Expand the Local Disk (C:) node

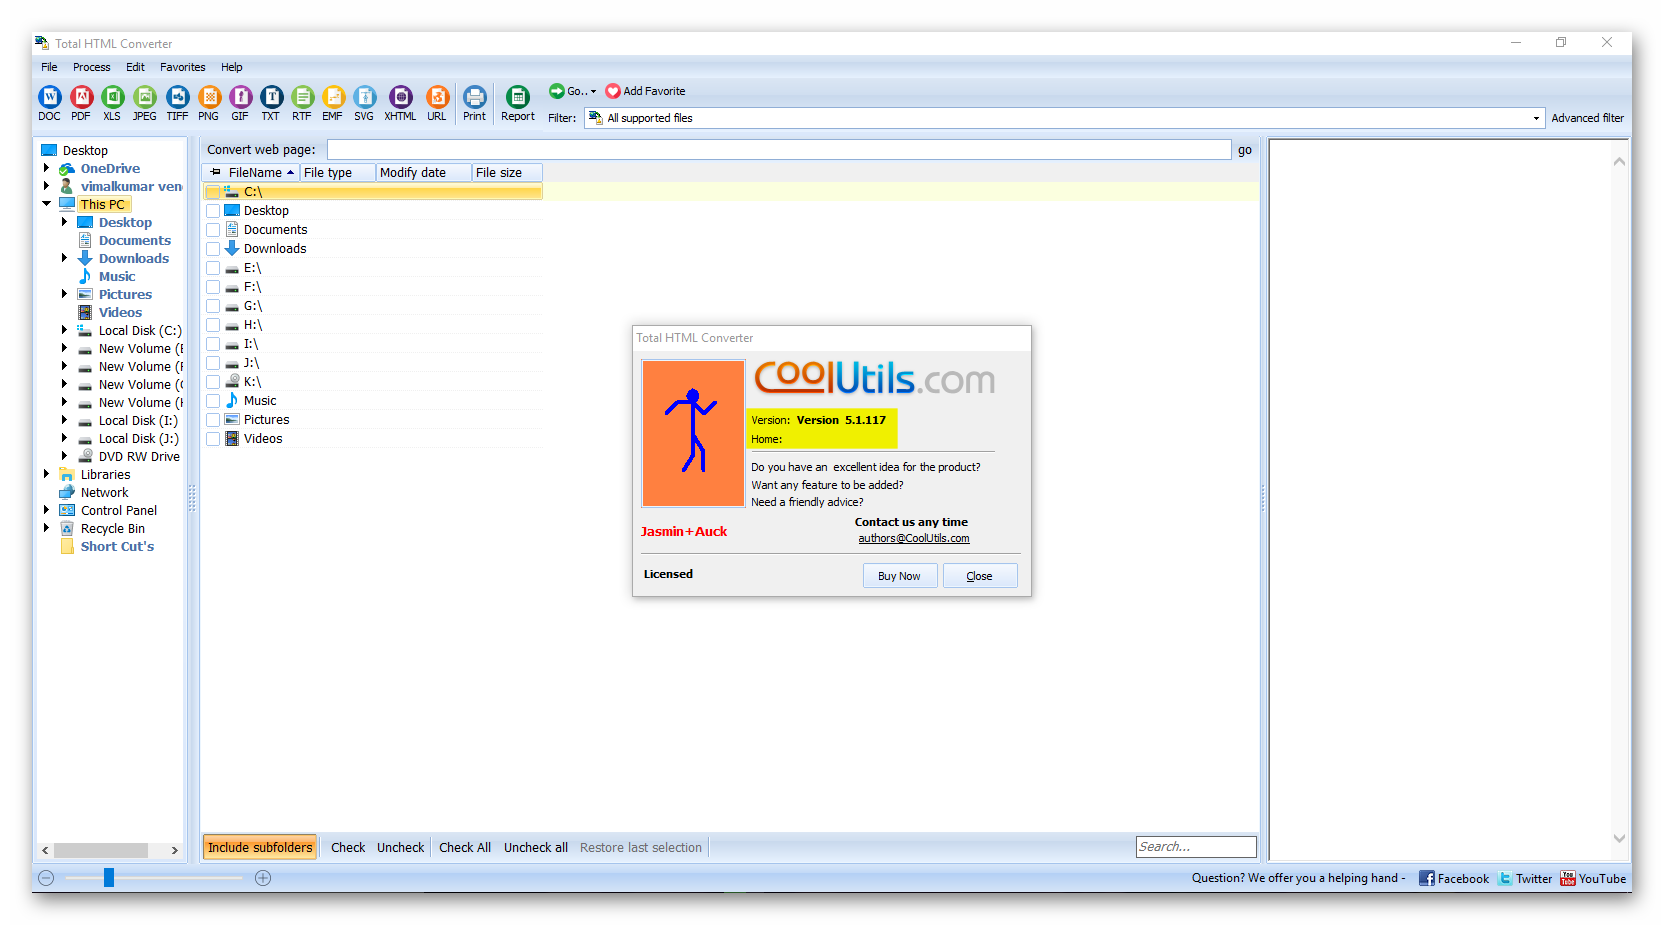point(65,330)
